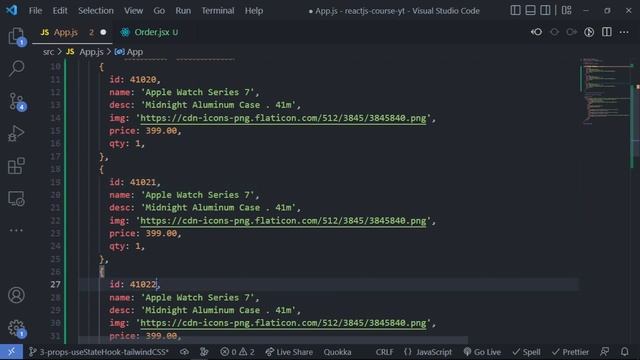Click the run with Quokka icon in editor toolbar
The width and height of the screenshot is (640, 360).
[589, 32]
